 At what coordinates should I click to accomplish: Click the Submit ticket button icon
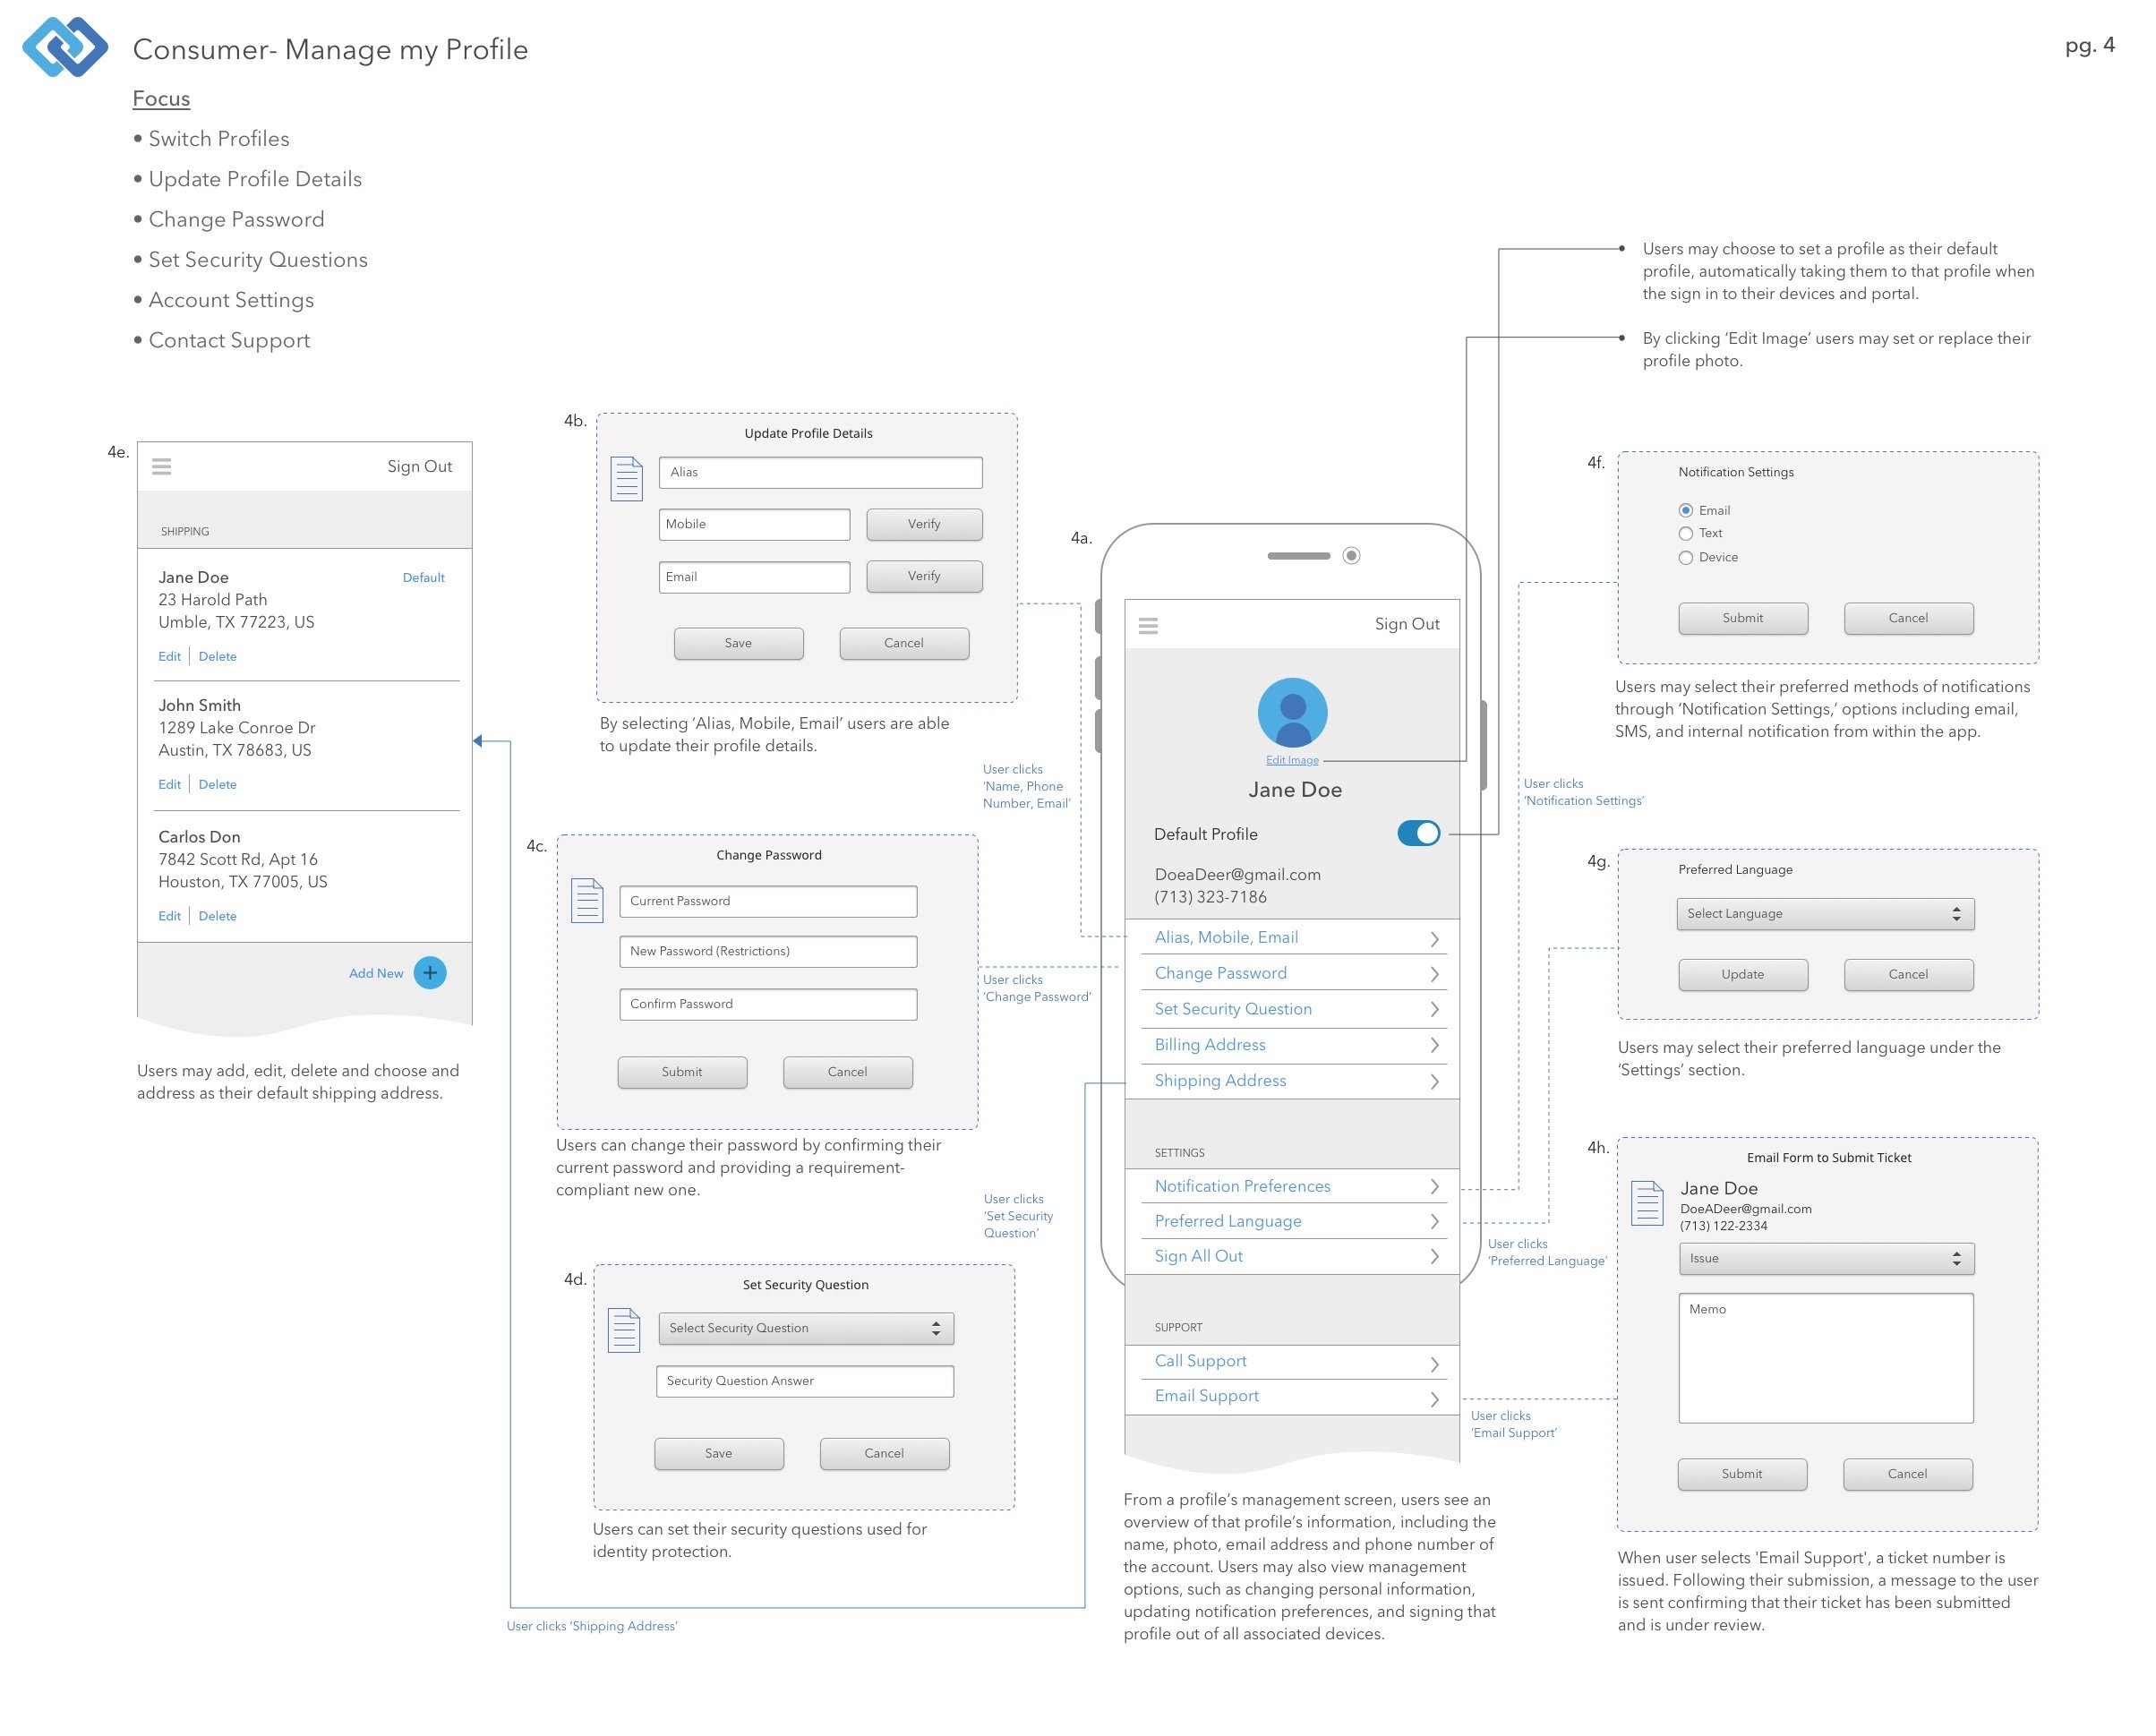tap(1743, 1470)
